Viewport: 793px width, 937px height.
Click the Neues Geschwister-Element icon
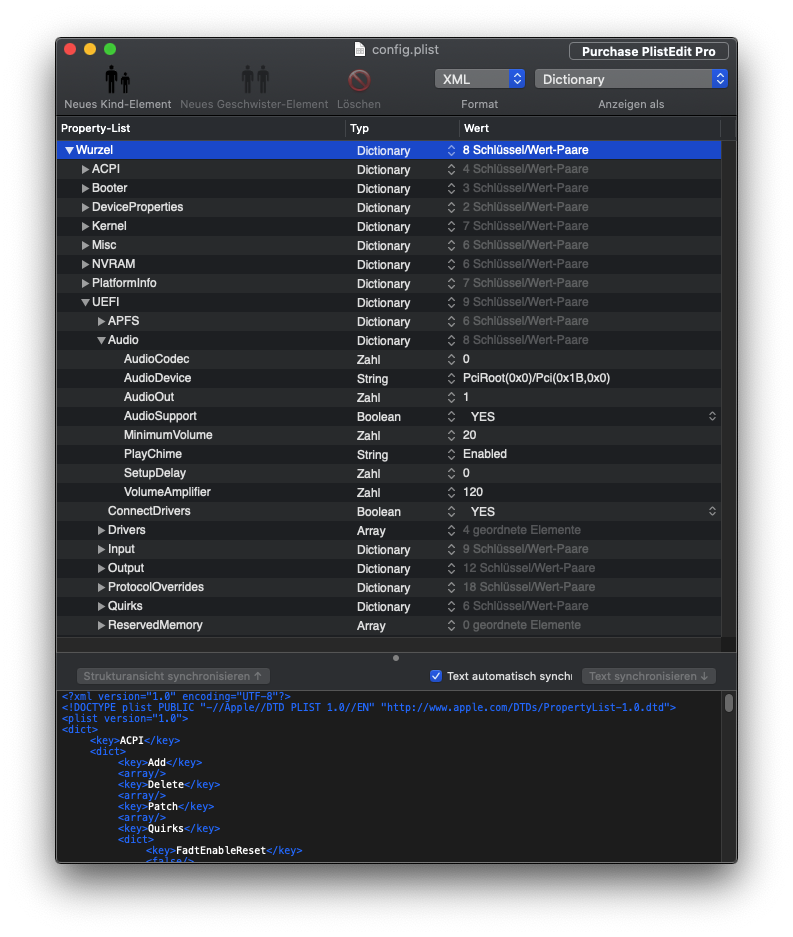[x=255, y=79]
